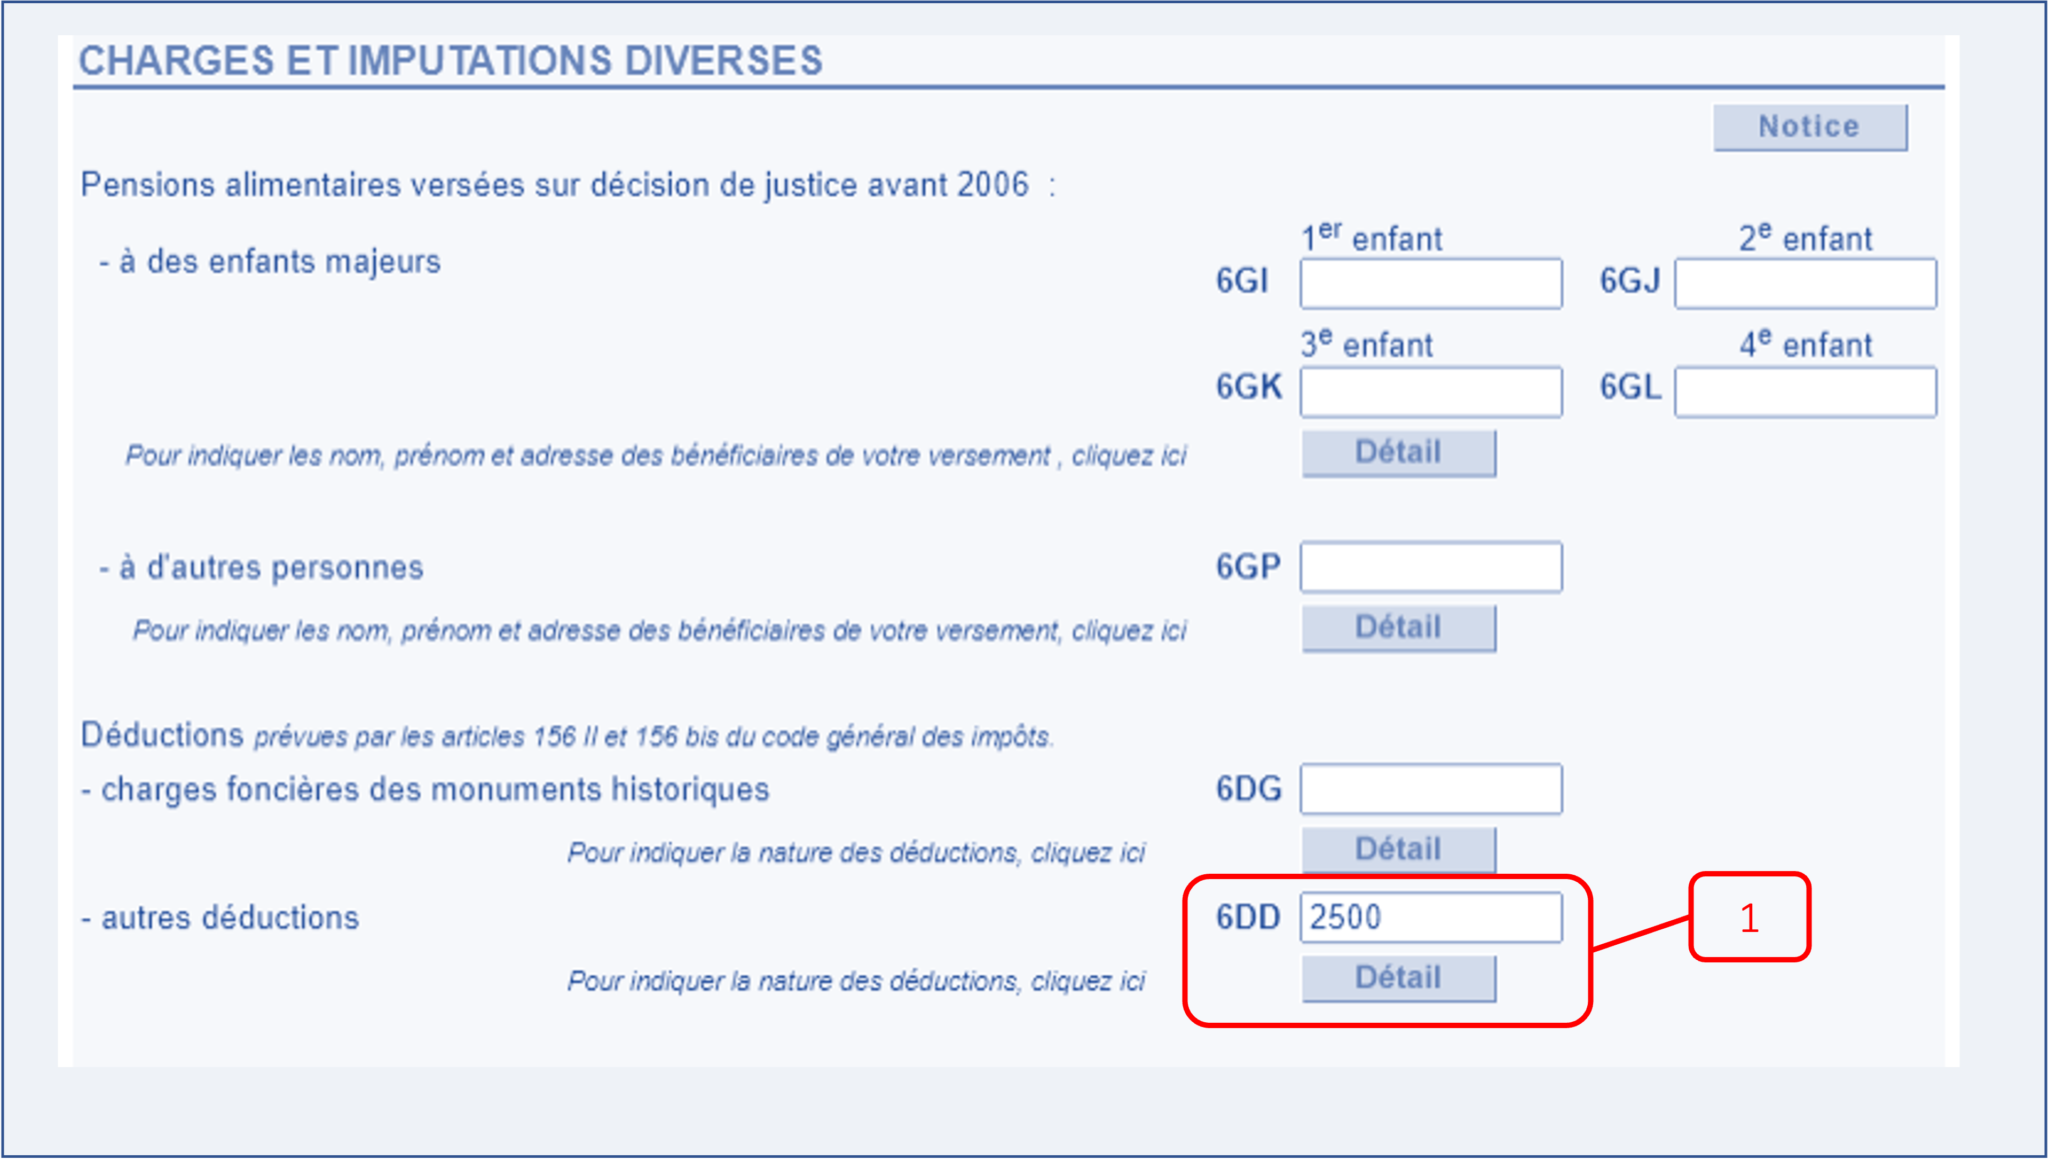Click 'cliquez ici' hint for autres personnes
2048x1160 pixels.
pos(1129,631)
